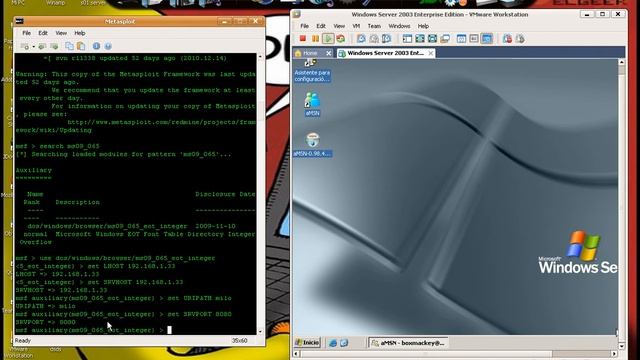The image size is (640, 360).
Task: Power off the VM with red stop icon
Action: (x=302, y=38)
